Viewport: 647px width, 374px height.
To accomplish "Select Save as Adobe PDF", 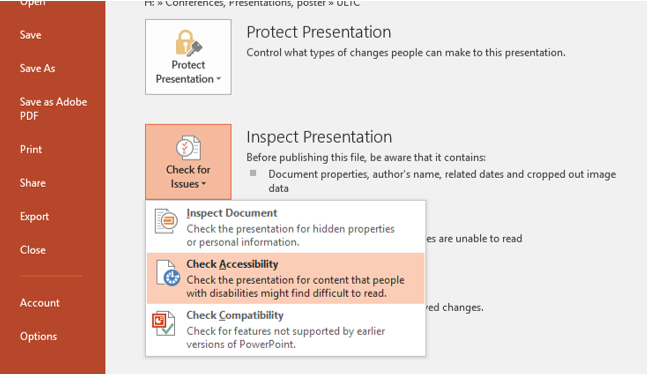I will pyautogui.click(x=53, y=109).
